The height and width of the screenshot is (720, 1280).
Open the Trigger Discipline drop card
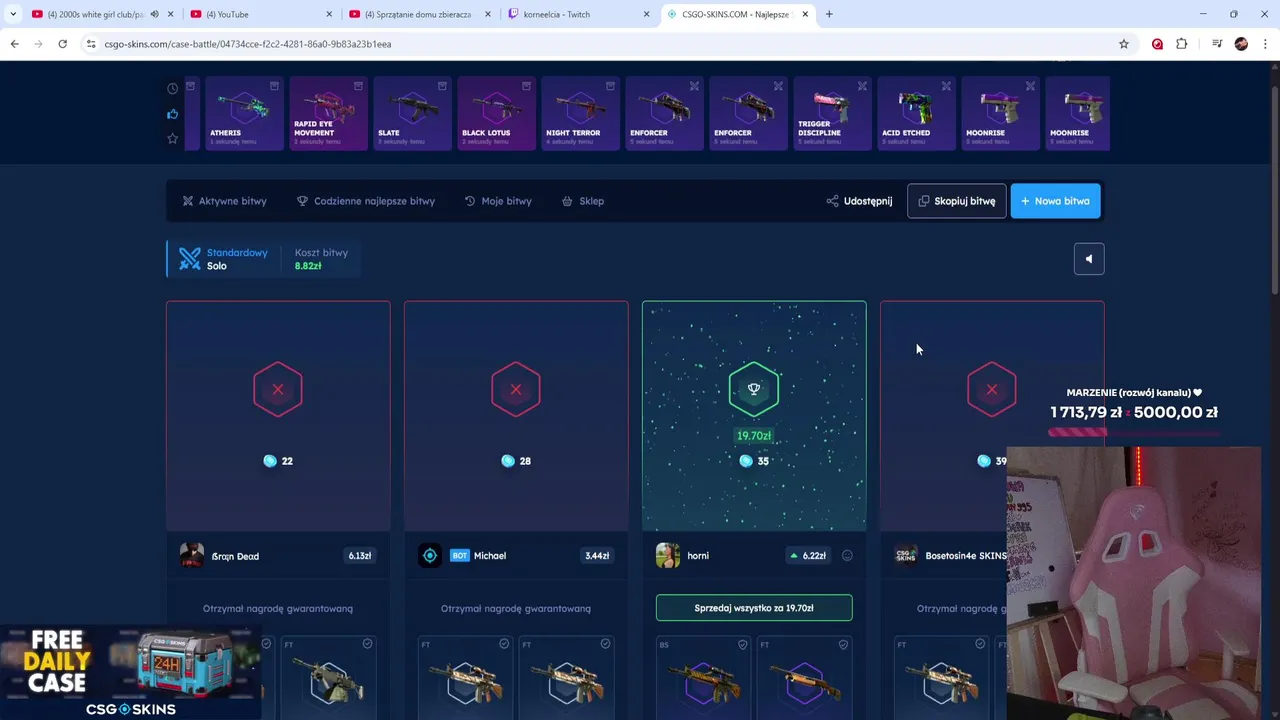pyautogui.click(x=832, y=114)
